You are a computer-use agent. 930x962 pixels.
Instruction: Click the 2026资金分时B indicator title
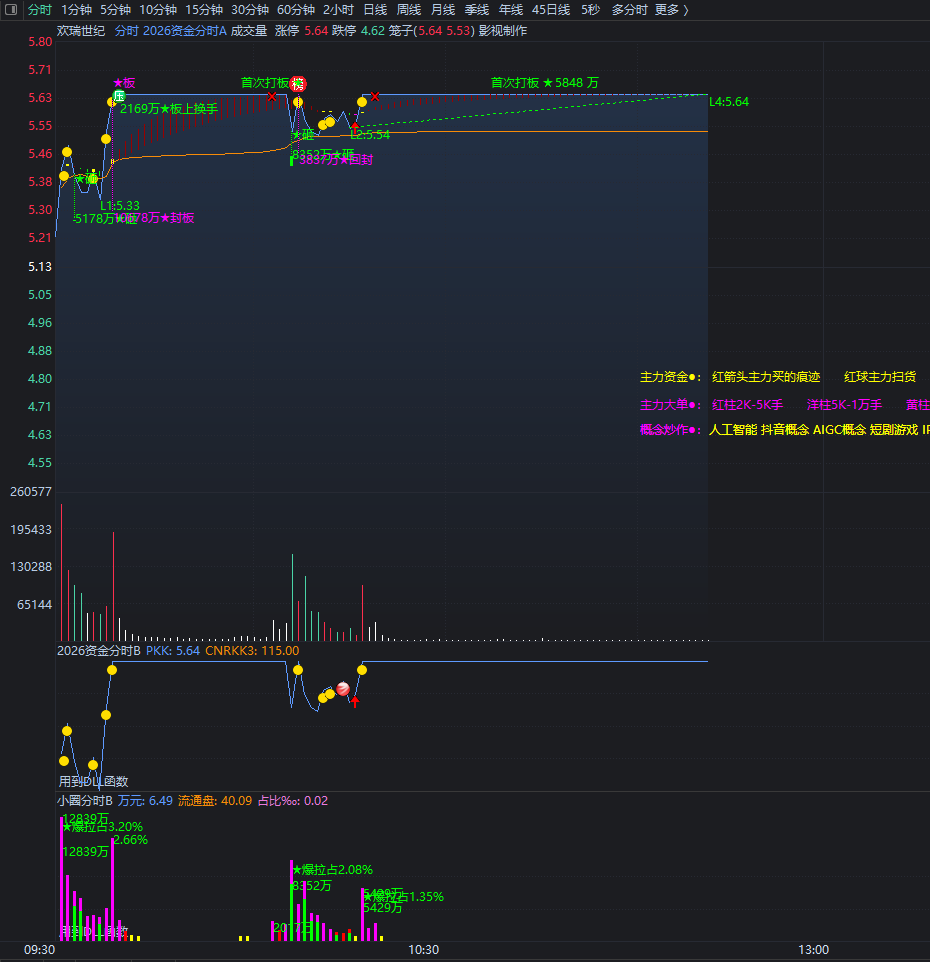[x=99, y=650]
